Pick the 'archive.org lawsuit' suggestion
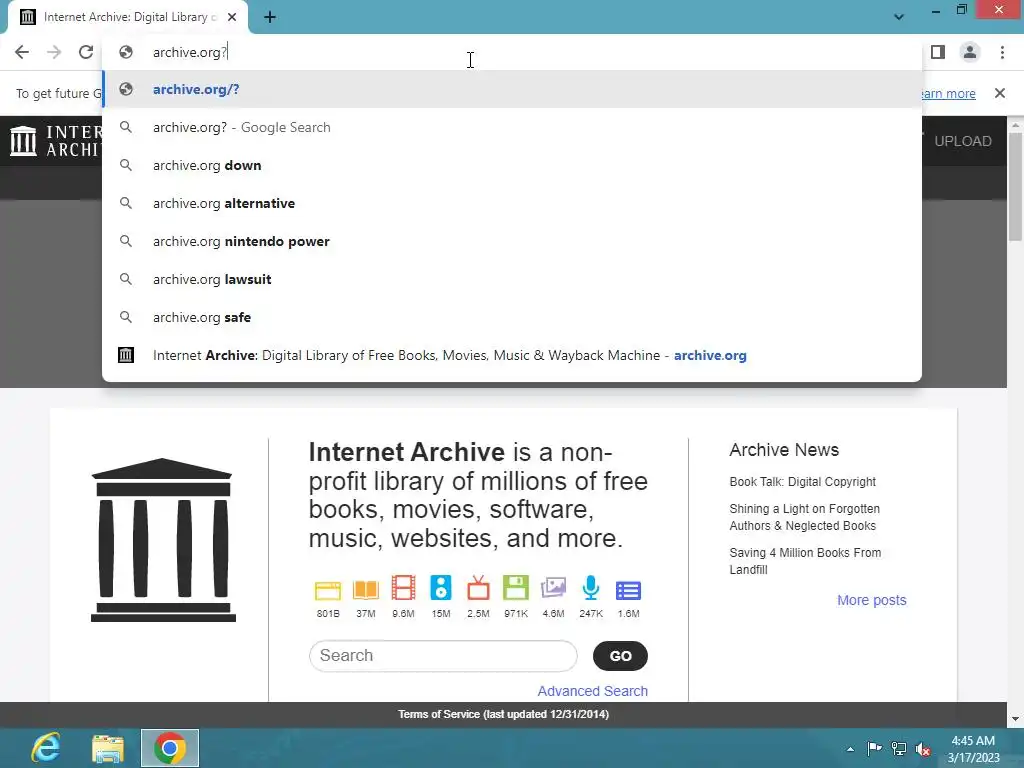The width and height of the screenshot is (1024, 768). pyautogui.click(x=512, y=279)
